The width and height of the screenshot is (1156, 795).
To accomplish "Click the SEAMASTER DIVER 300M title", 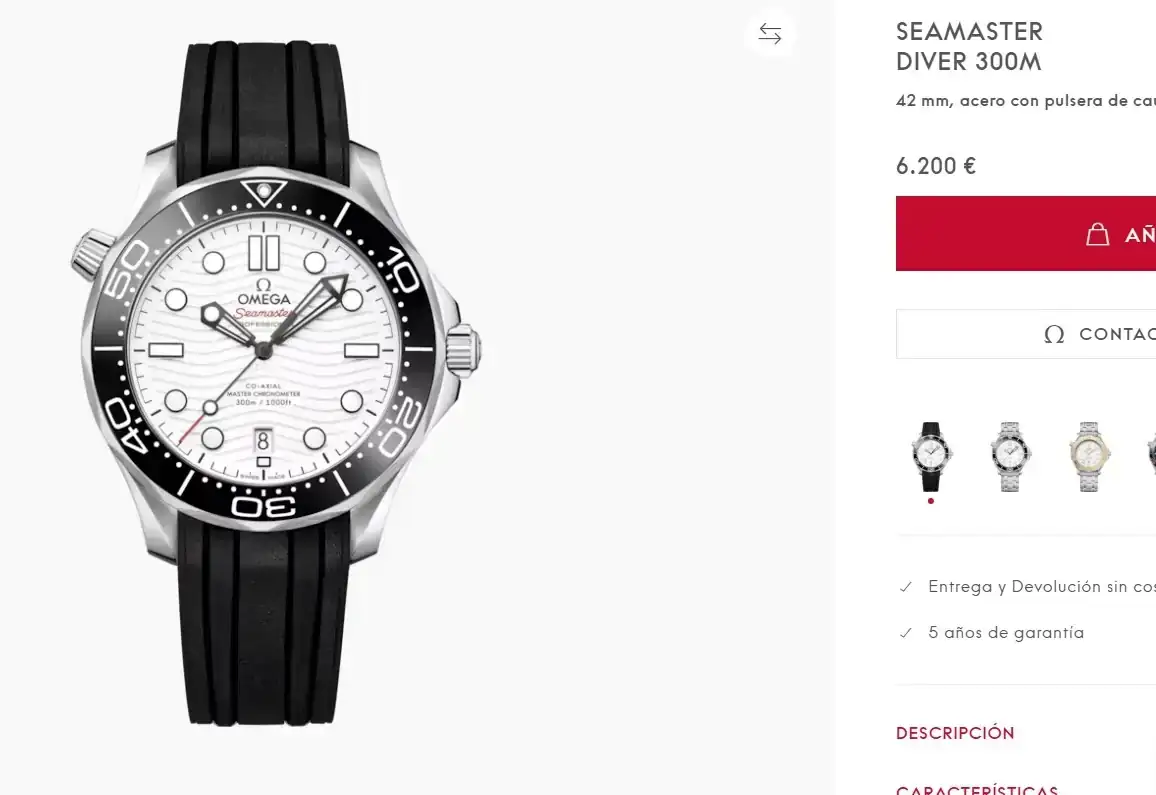I will tap(968, 47).
